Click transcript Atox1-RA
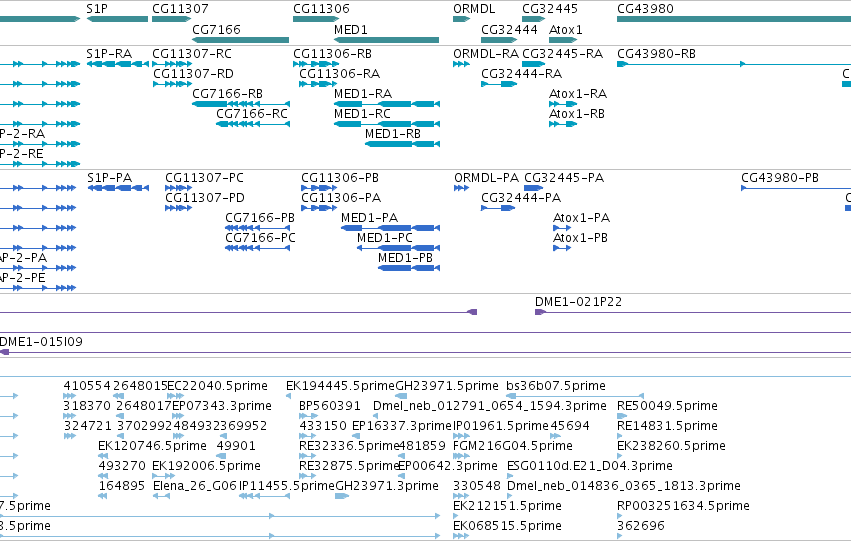 [563, 104]
